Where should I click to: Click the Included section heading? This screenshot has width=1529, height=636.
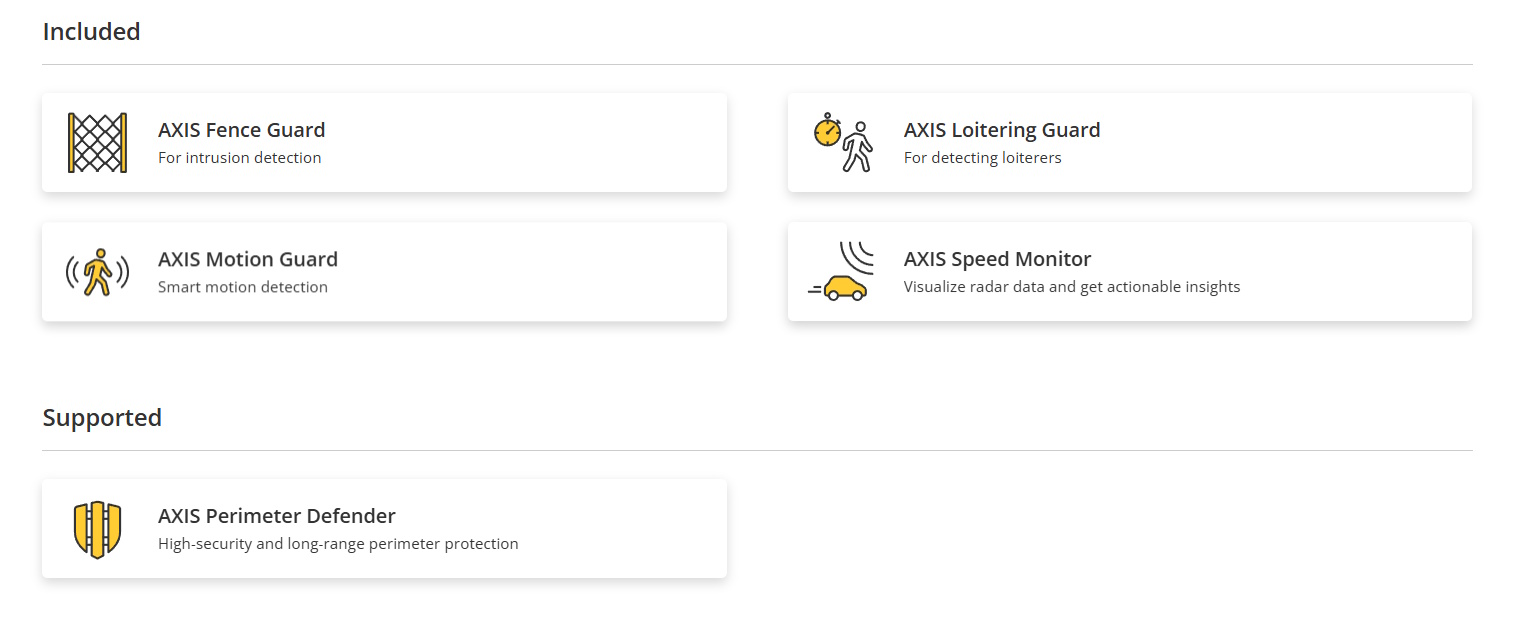(91, 32)
